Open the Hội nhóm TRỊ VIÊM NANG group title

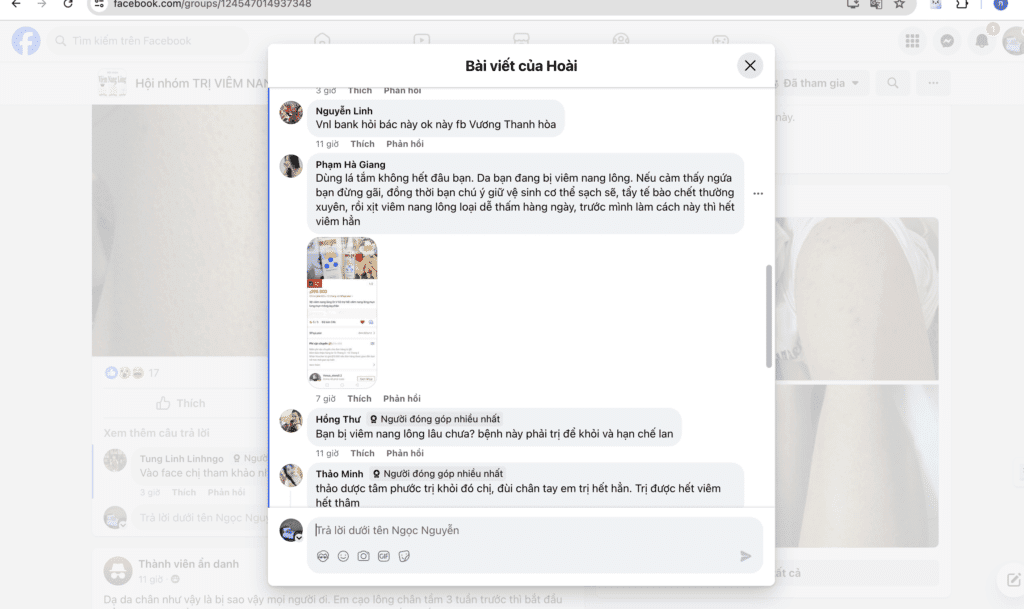(201, 83)
